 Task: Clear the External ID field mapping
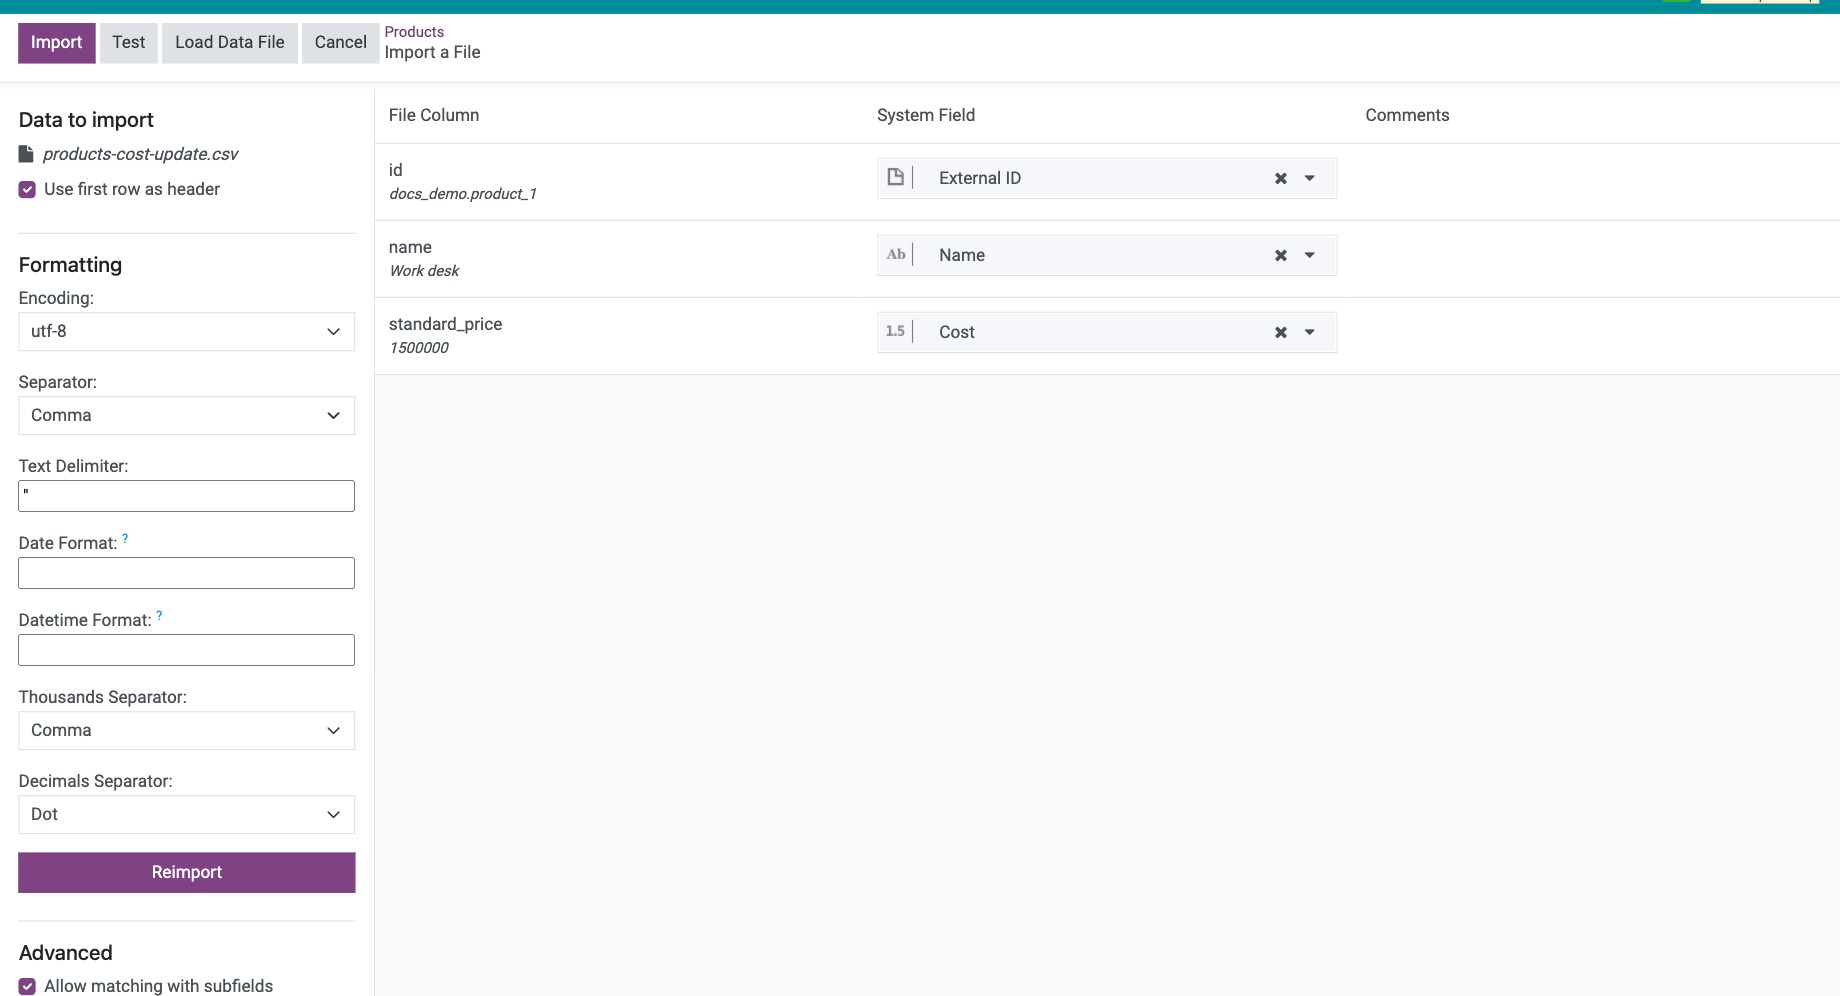tap(1280, 178)
